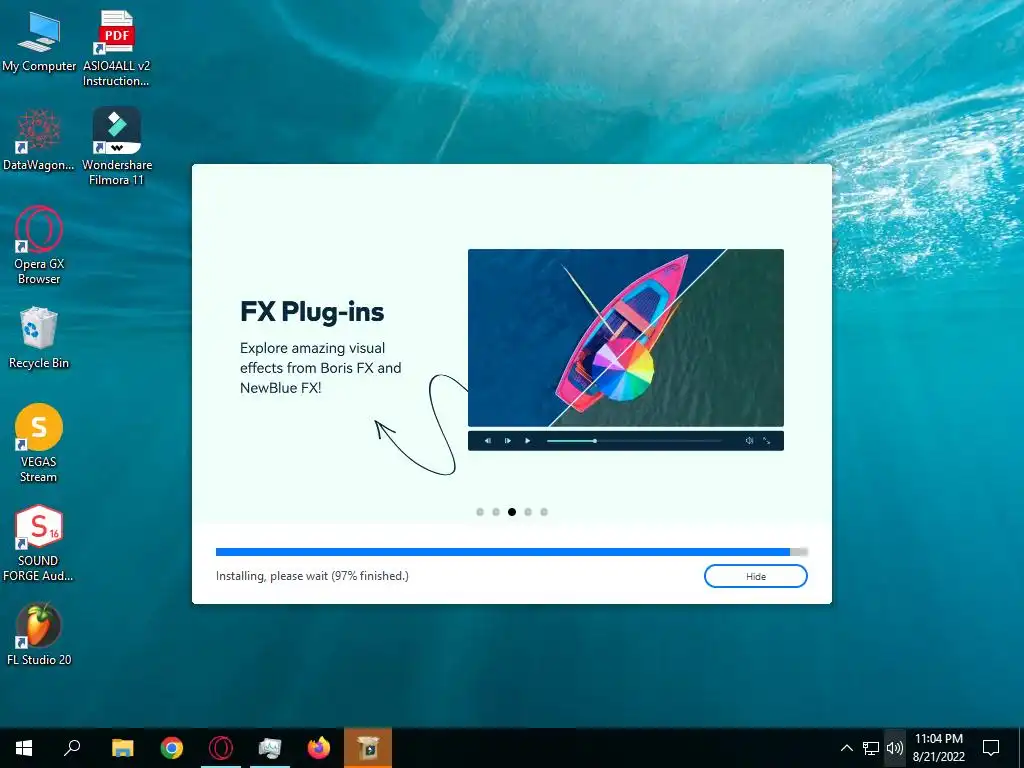Open network status tray icon
The width and height of the screenshot is (1024, 768).
871,748
